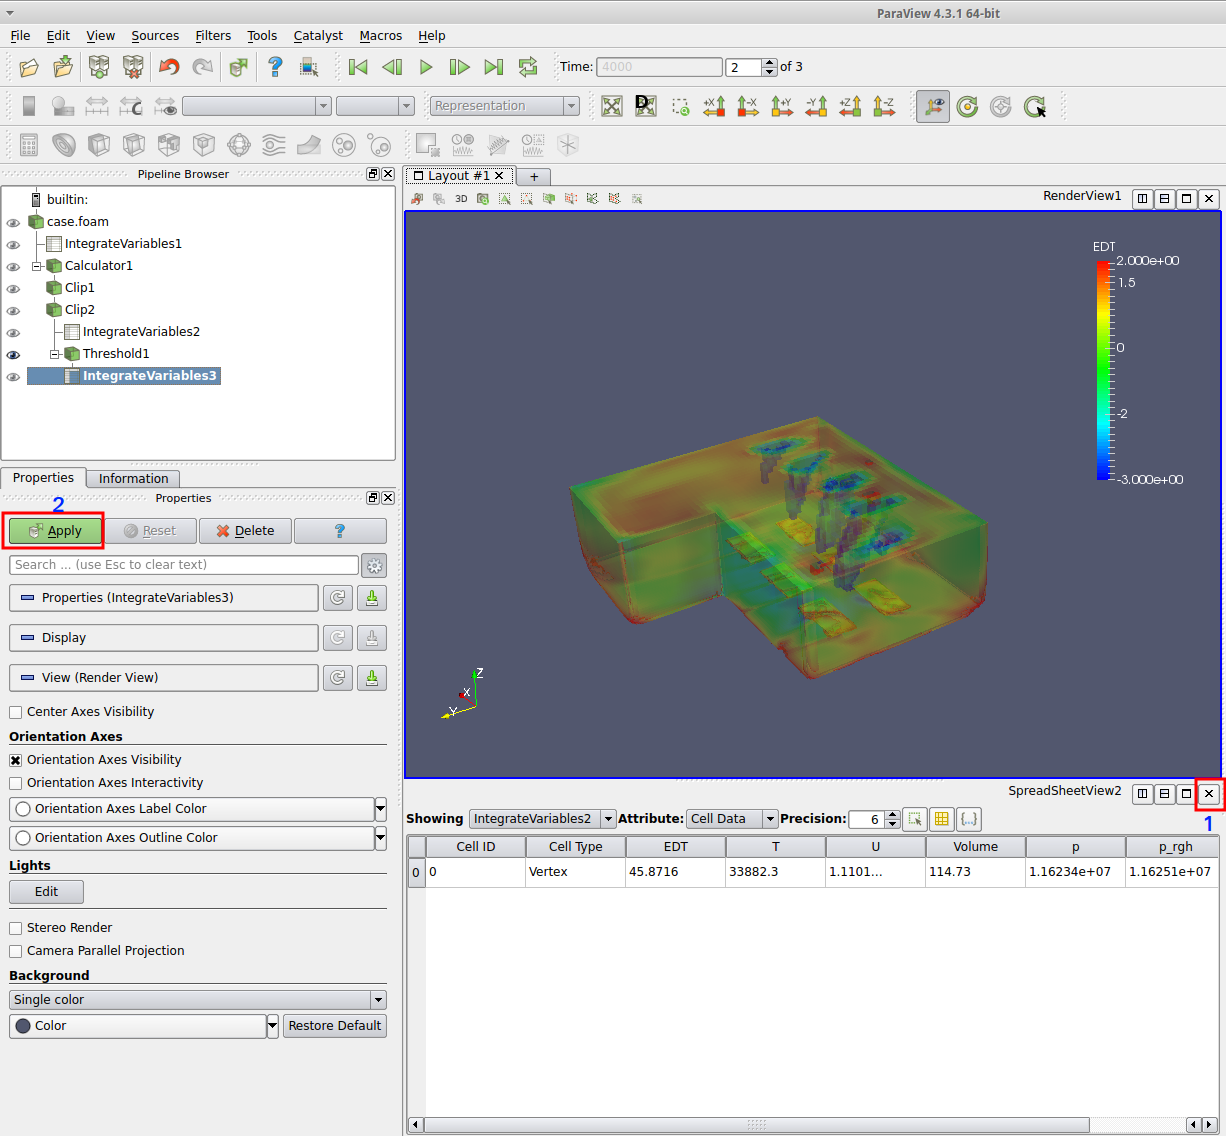Expand the Single color background dropdown
This screenshot has height=1136, width=1226.
pos(197,1000)
